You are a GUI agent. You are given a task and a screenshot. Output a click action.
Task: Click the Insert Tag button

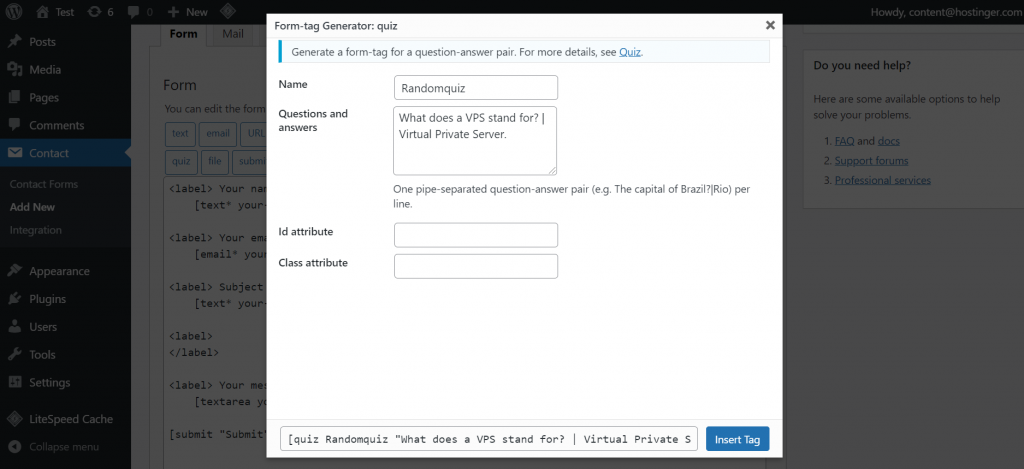pos(737,439)
